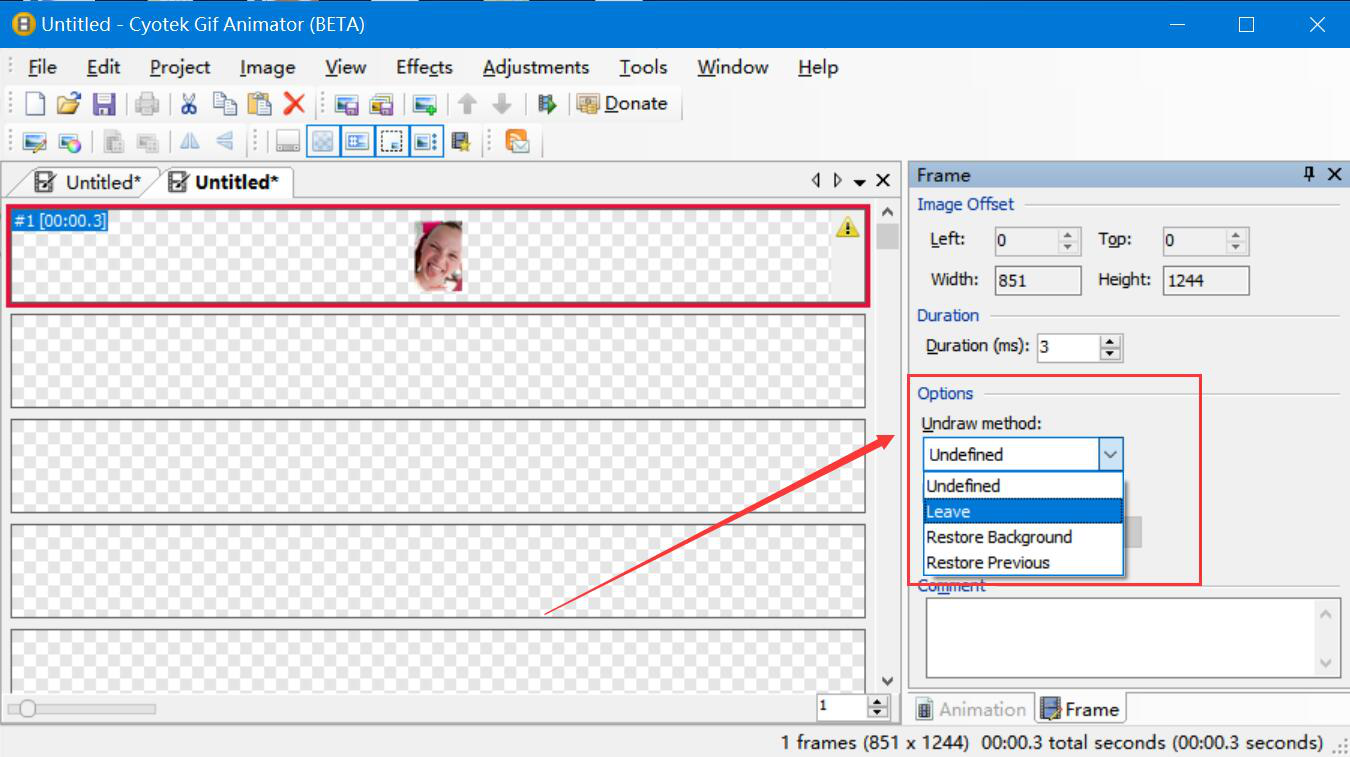Open the Image menu
Image resolution: width=1350 pixels, height=757 pixels.
267,67
